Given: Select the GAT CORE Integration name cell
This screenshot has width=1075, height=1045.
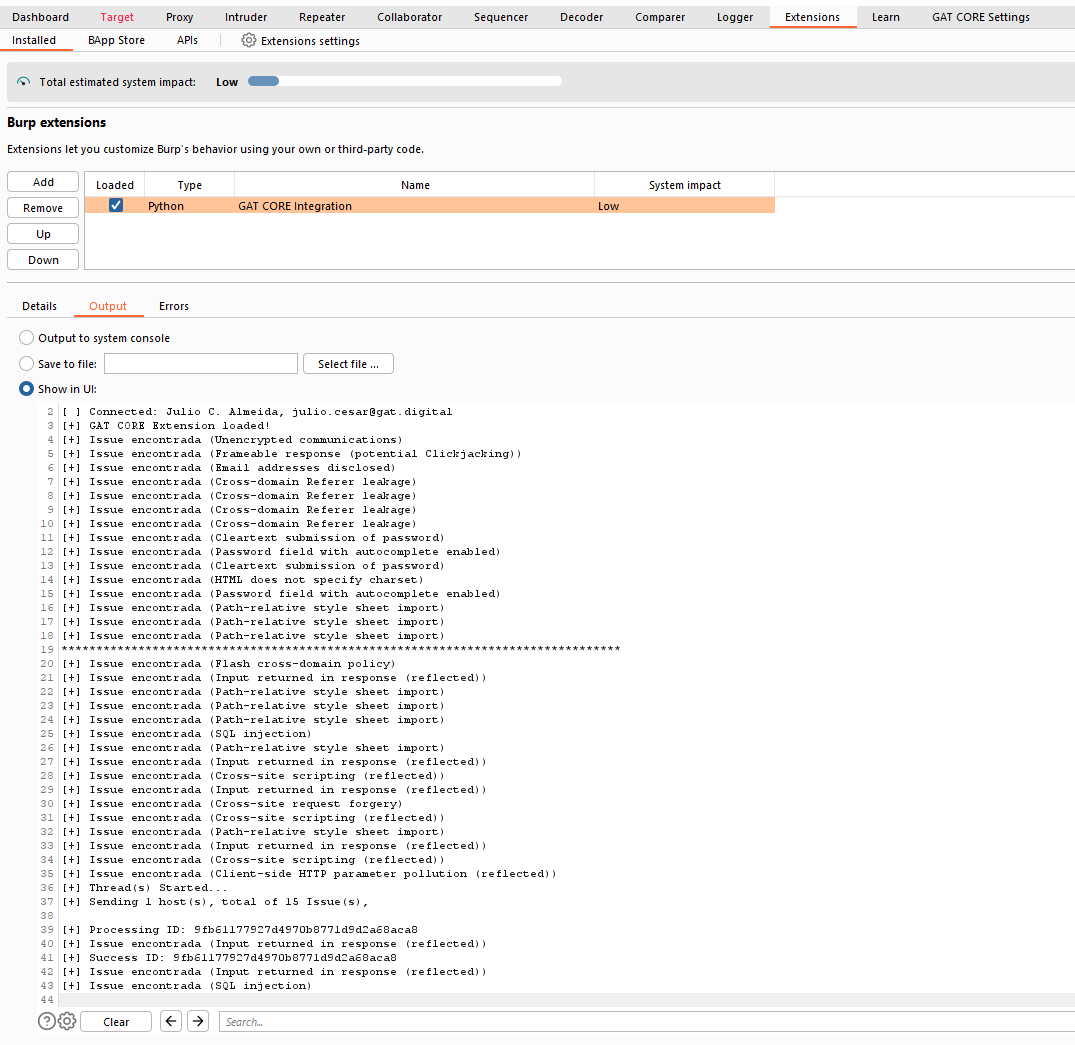Looking at the screenshot, I should click(x=415, y=206).
